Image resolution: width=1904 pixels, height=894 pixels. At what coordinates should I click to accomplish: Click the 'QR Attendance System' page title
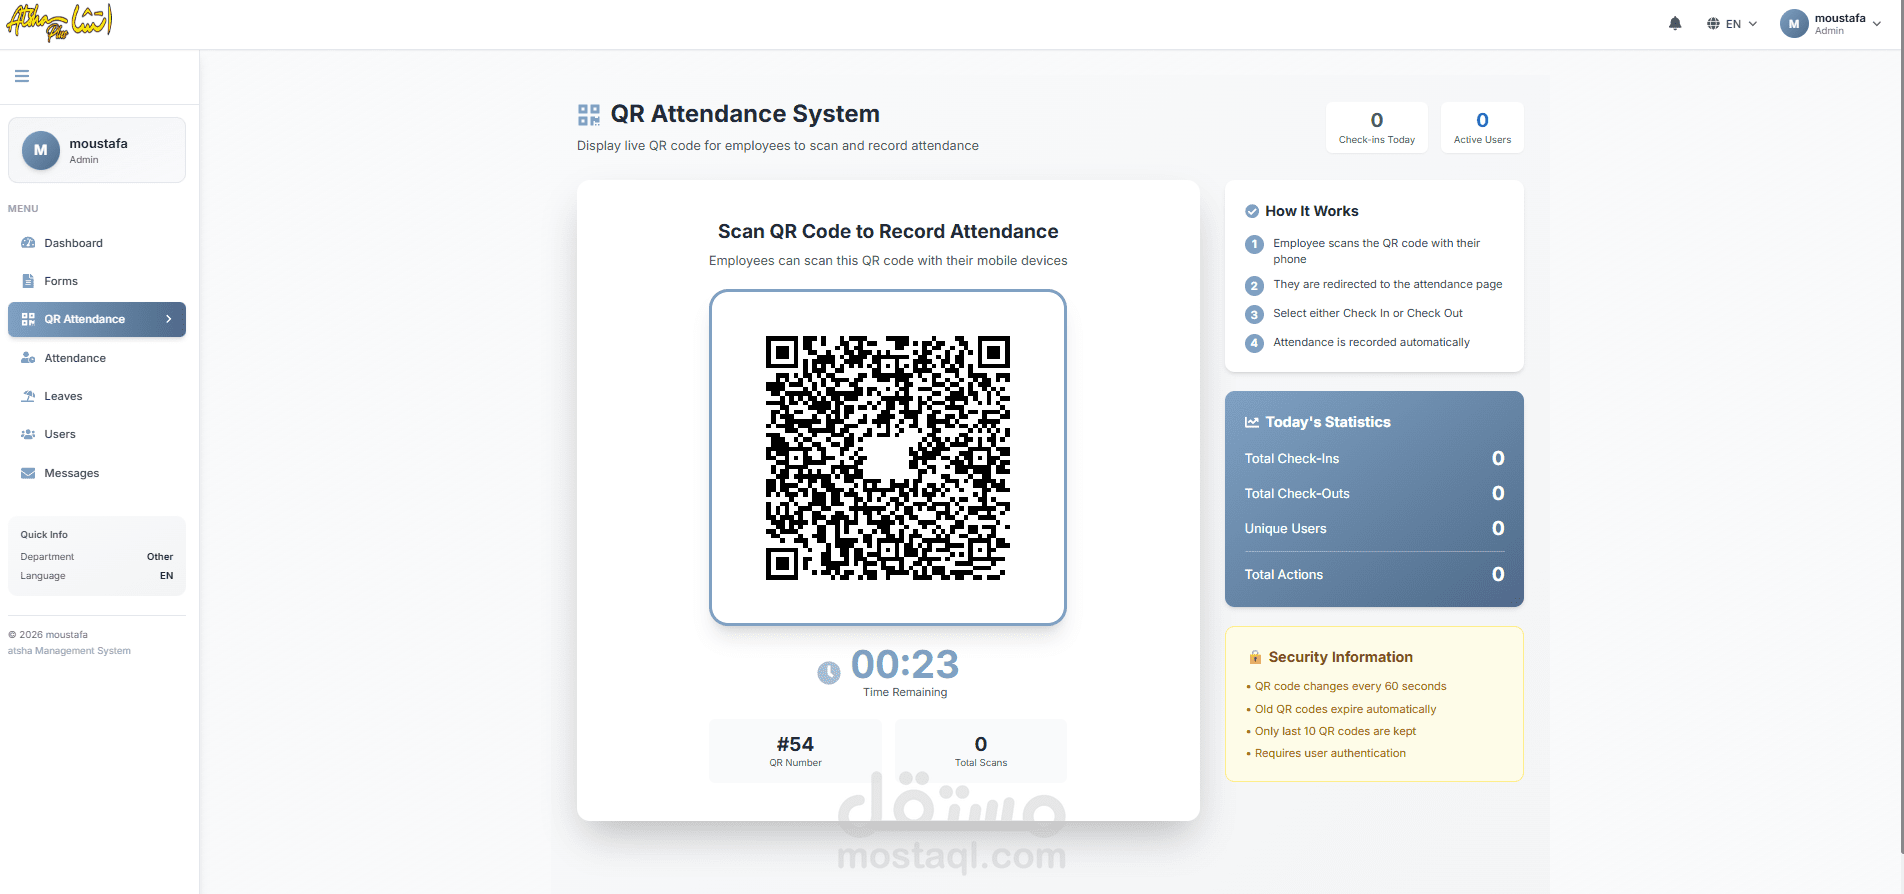pos(745,114)
